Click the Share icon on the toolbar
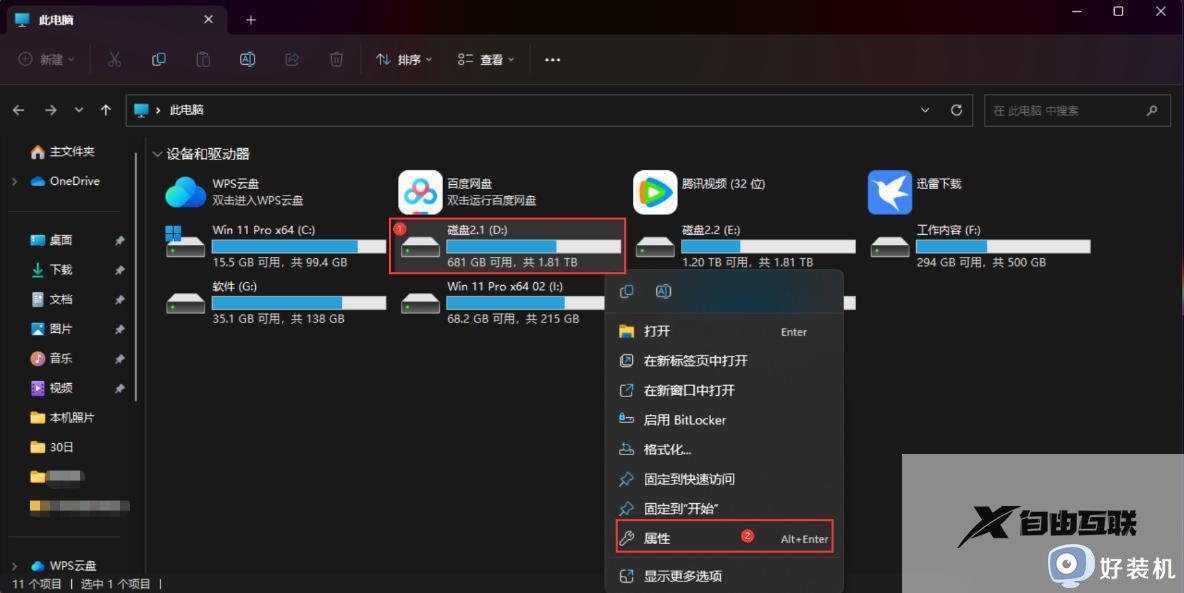Screen dimensions: 1184x593 (x=291, y=59)
